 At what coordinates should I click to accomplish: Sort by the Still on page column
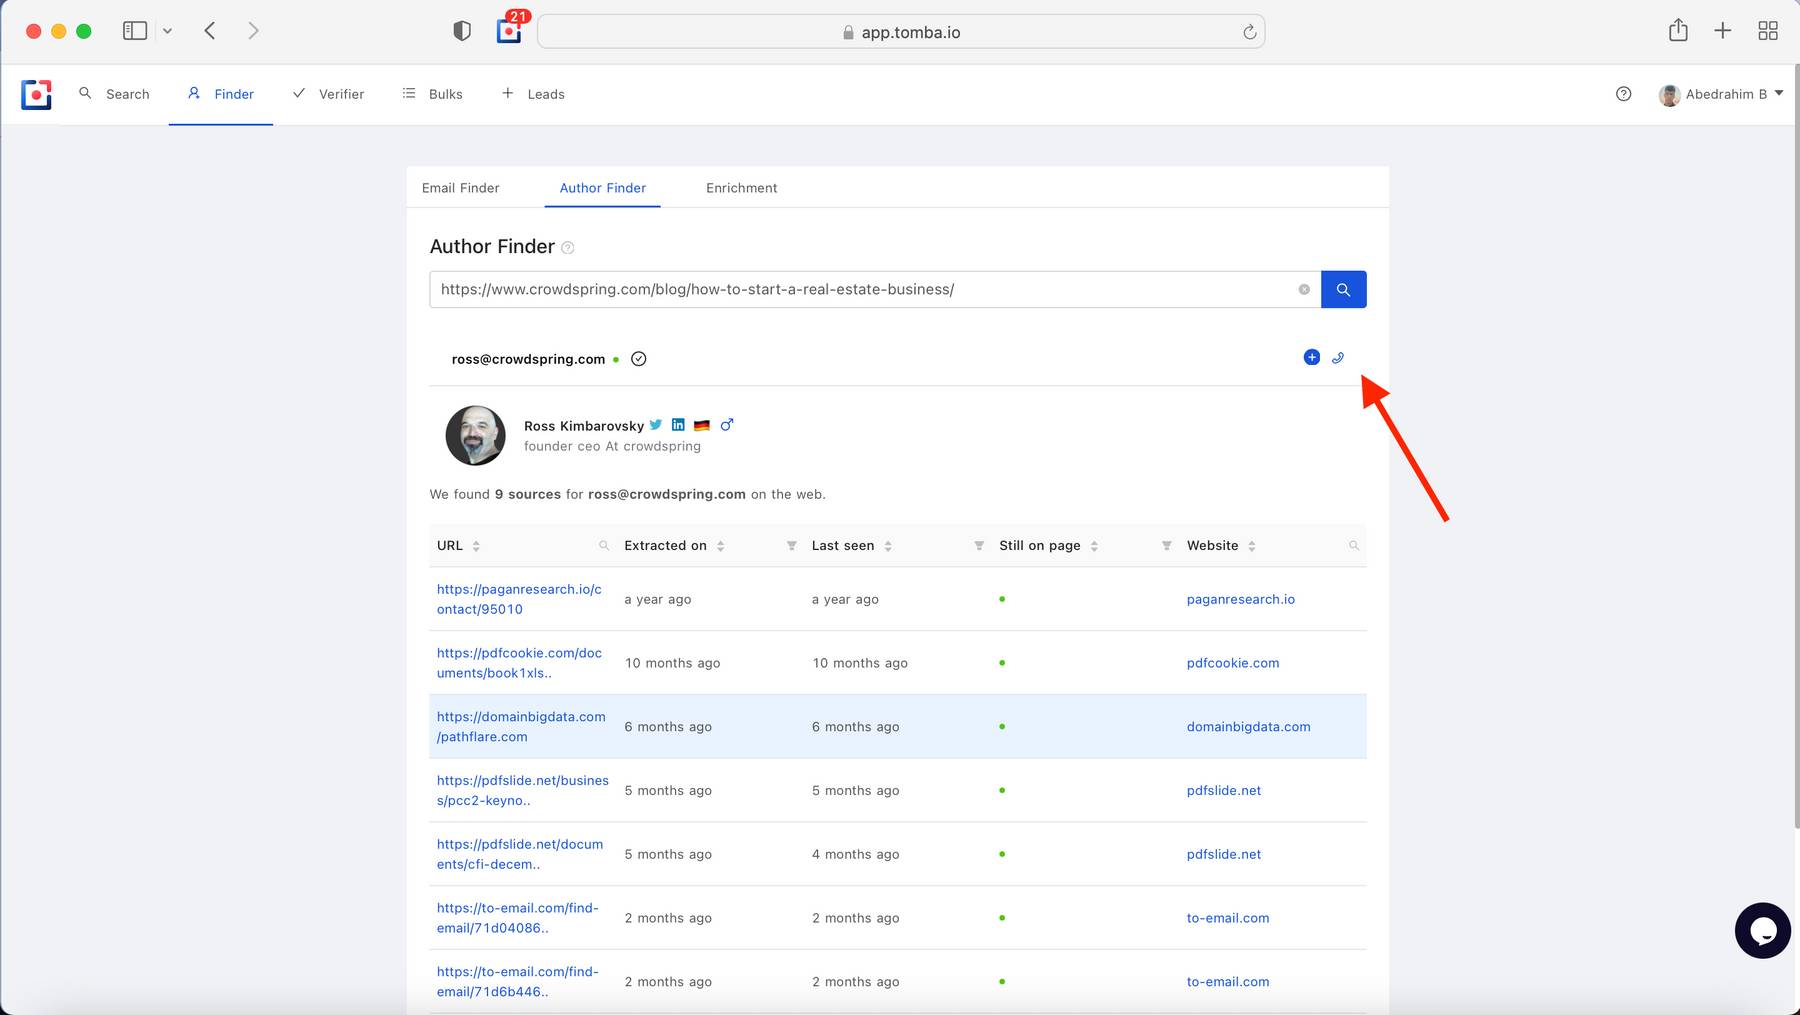[x=1094, y=546]
